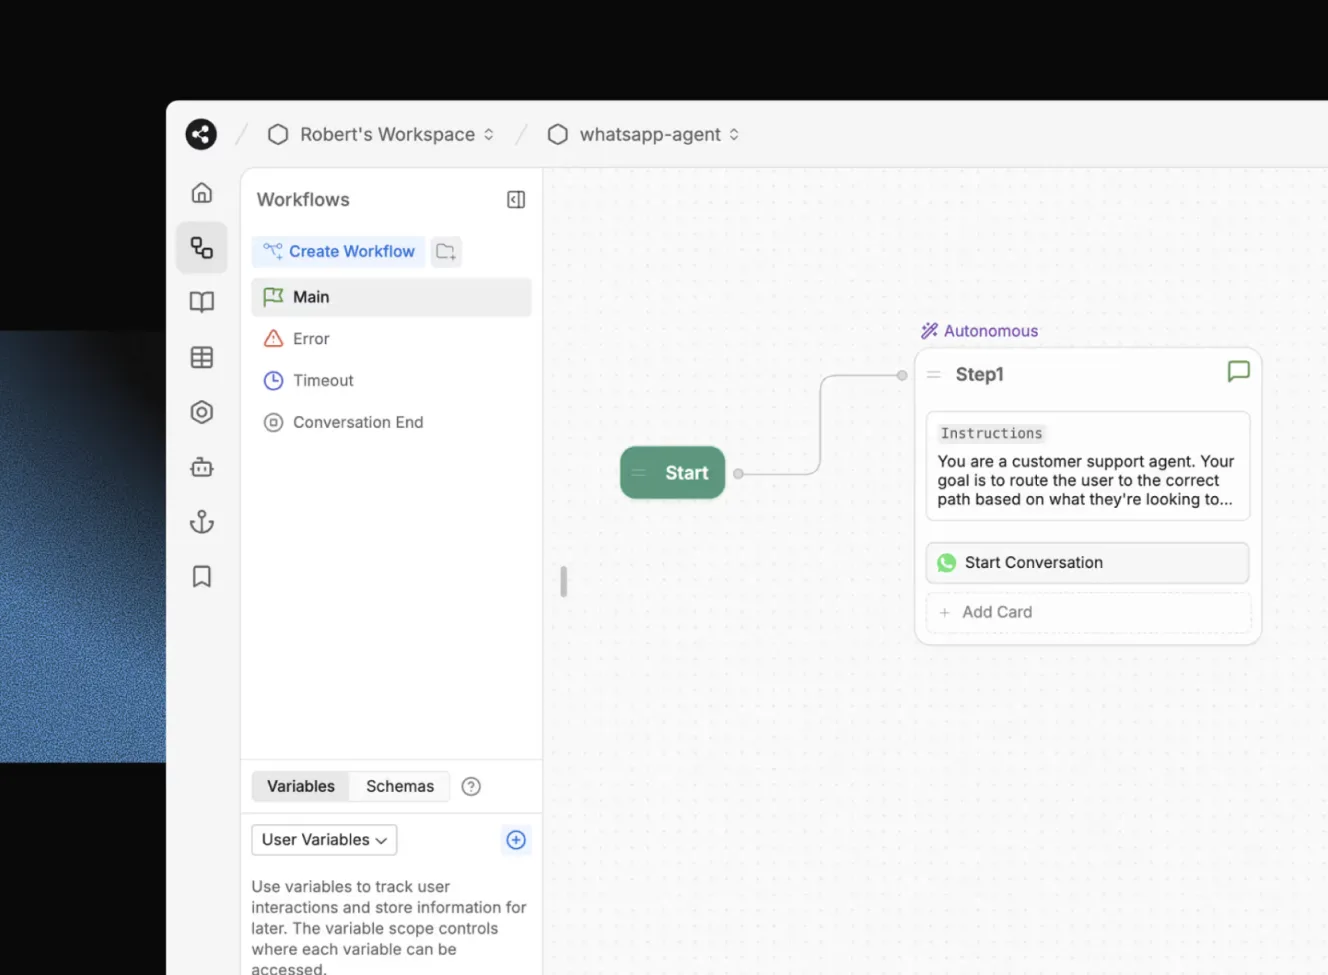Open the Robert's Workspace switcher
Image resolution: width=1328 pixels, height=975 pixels.
click(x=381, y=135)
